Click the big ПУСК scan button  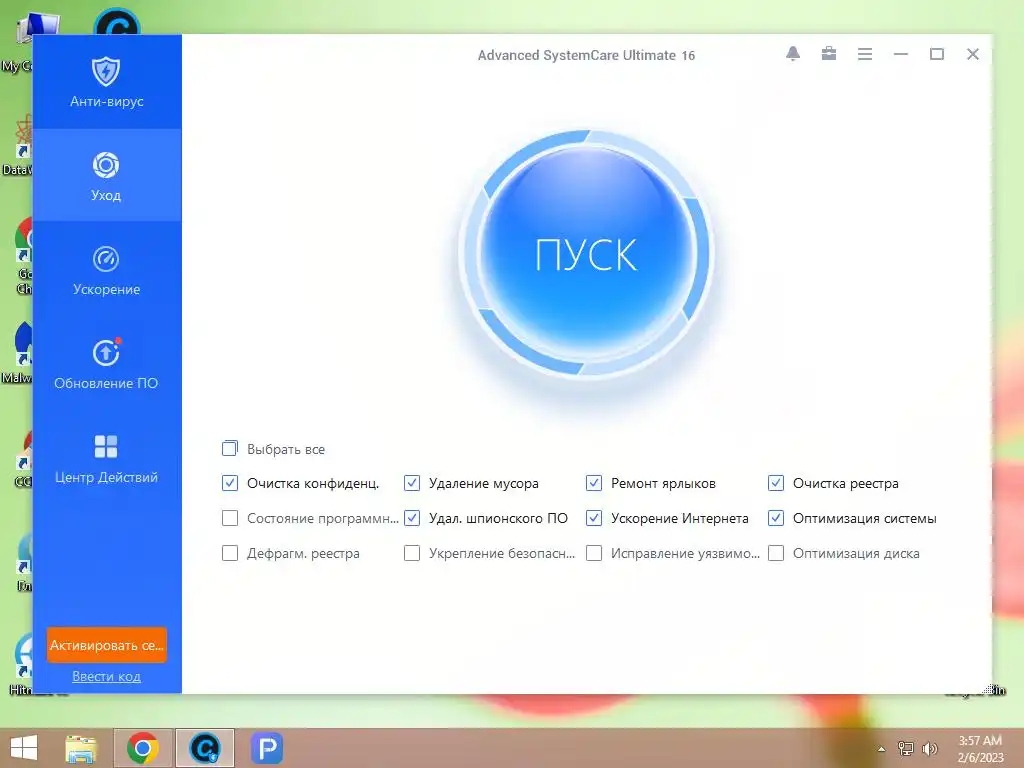point(586,254)
